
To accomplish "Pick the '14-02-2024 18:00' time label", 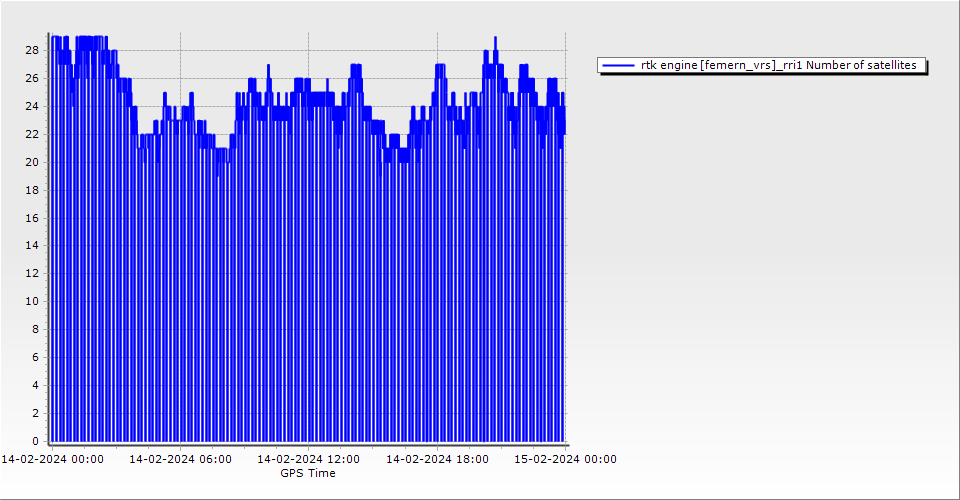I will pyautogui.click(x=437, y=460).
